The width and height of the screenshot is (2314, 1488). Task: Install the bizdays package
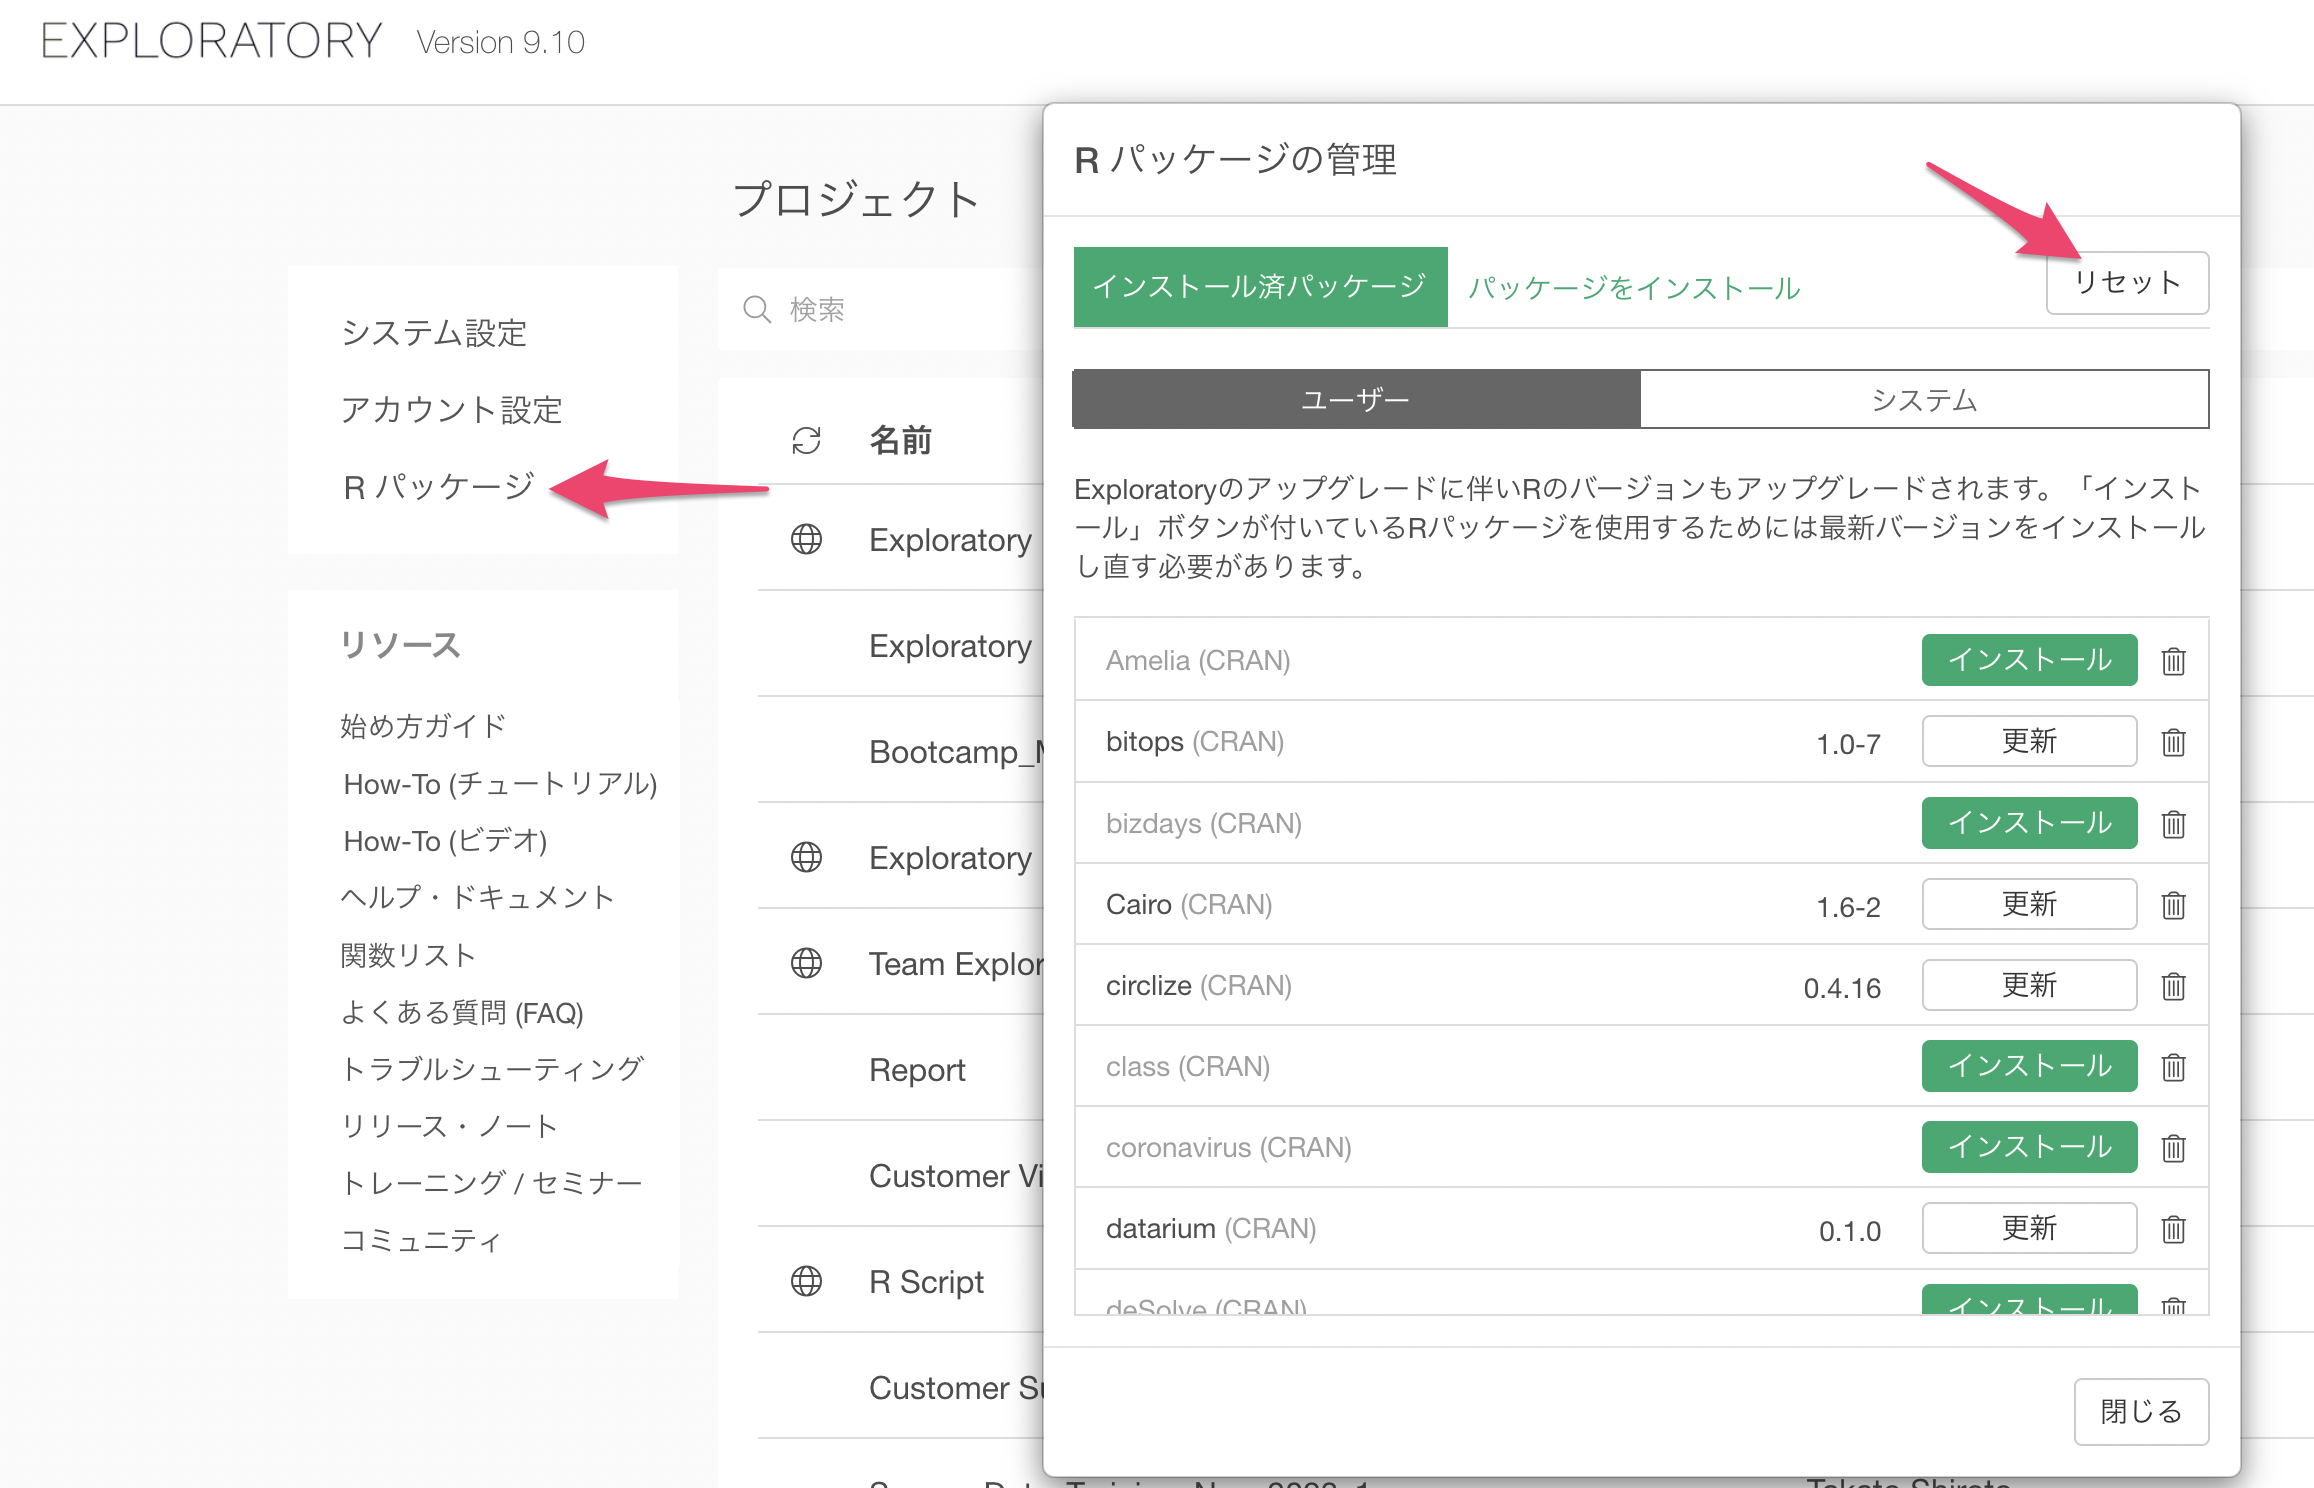coord(2029,823)
